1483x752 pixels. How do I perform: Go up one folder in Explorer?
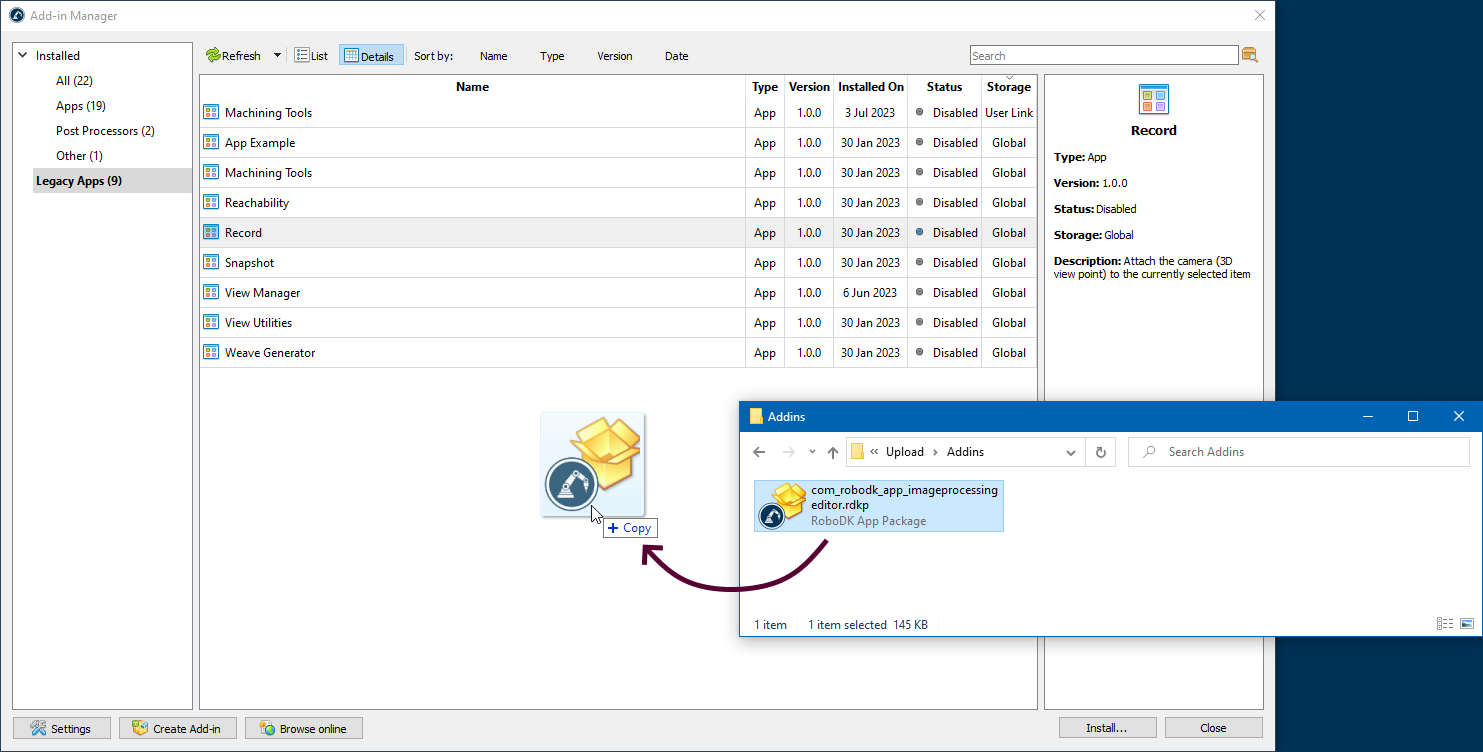(x=833, y=452)
